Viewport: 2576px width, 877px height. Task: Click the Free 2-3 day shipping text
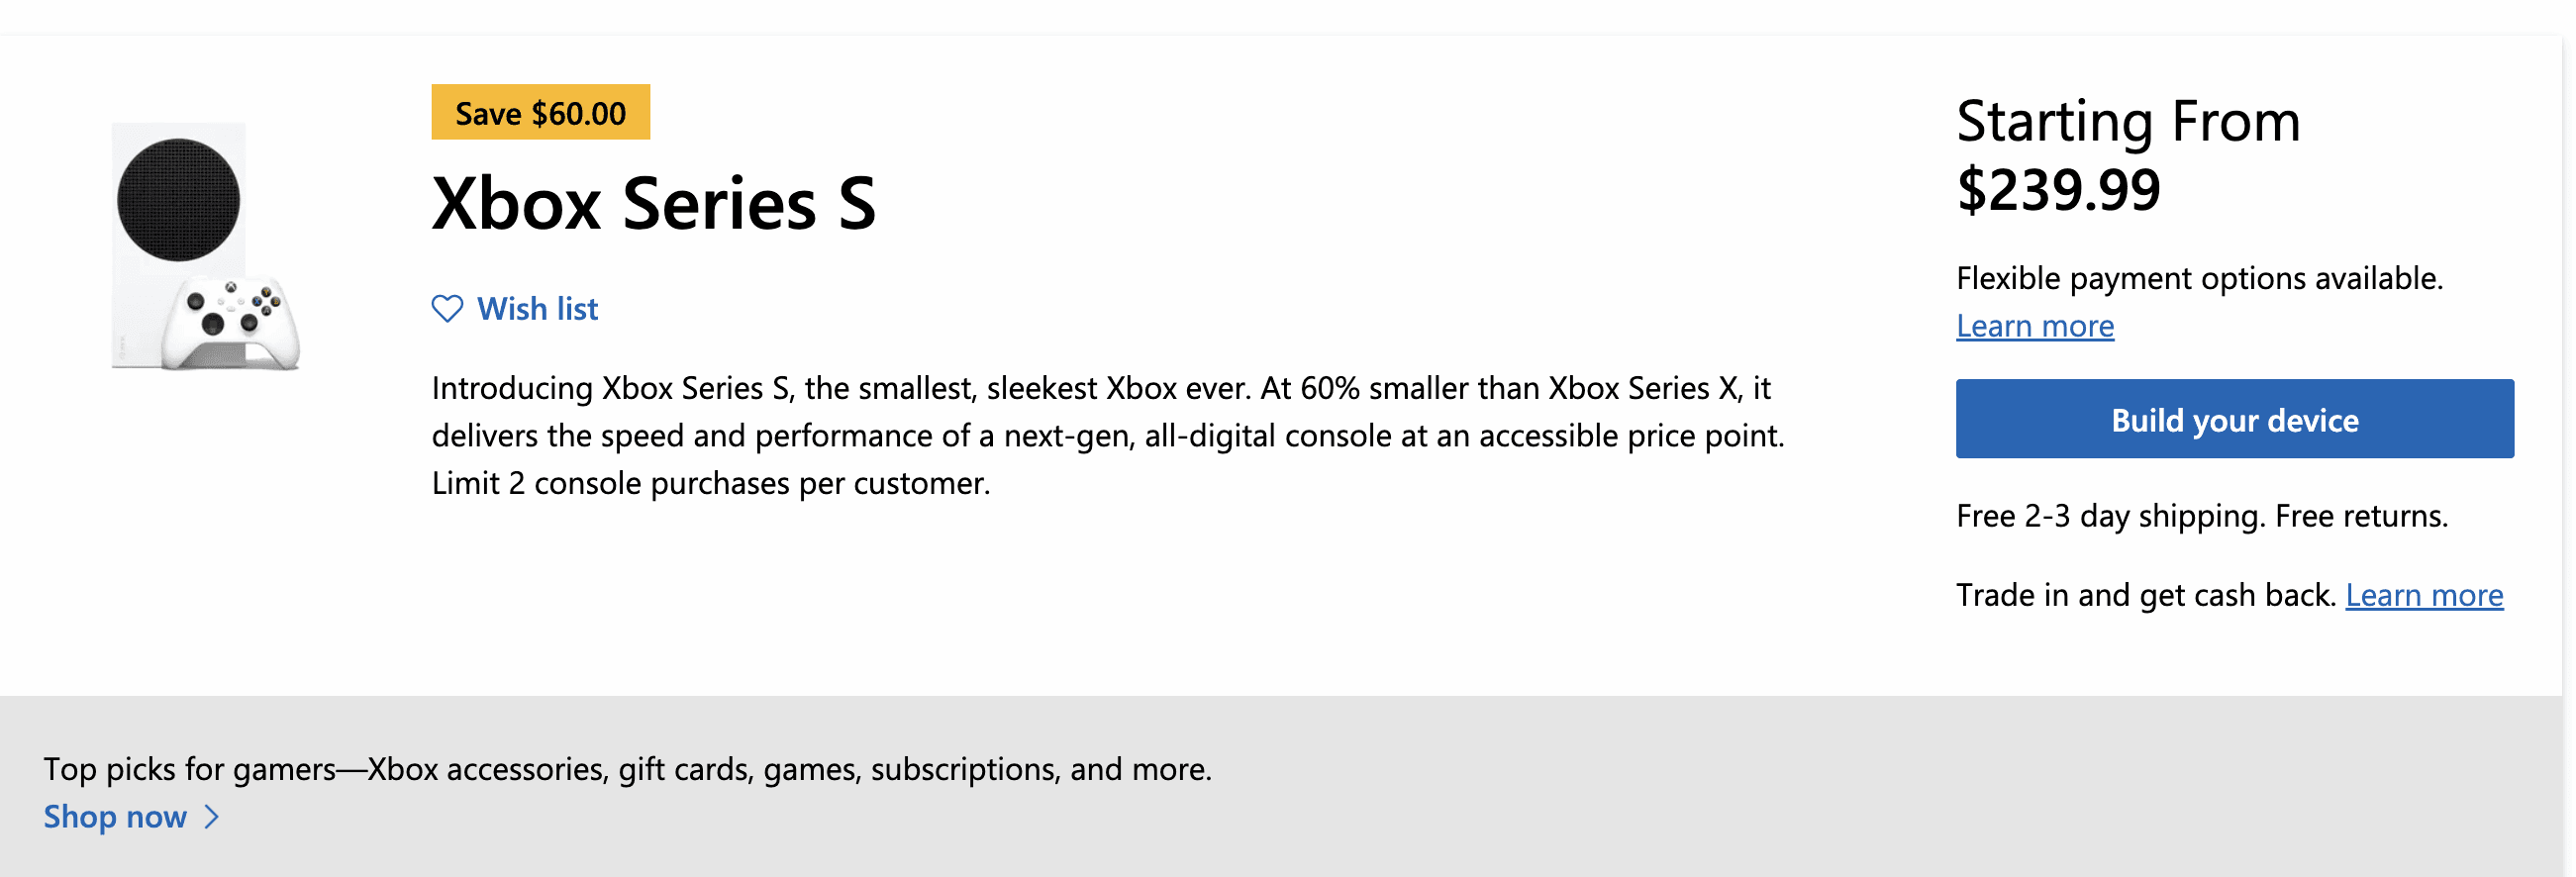point(2202,516)
